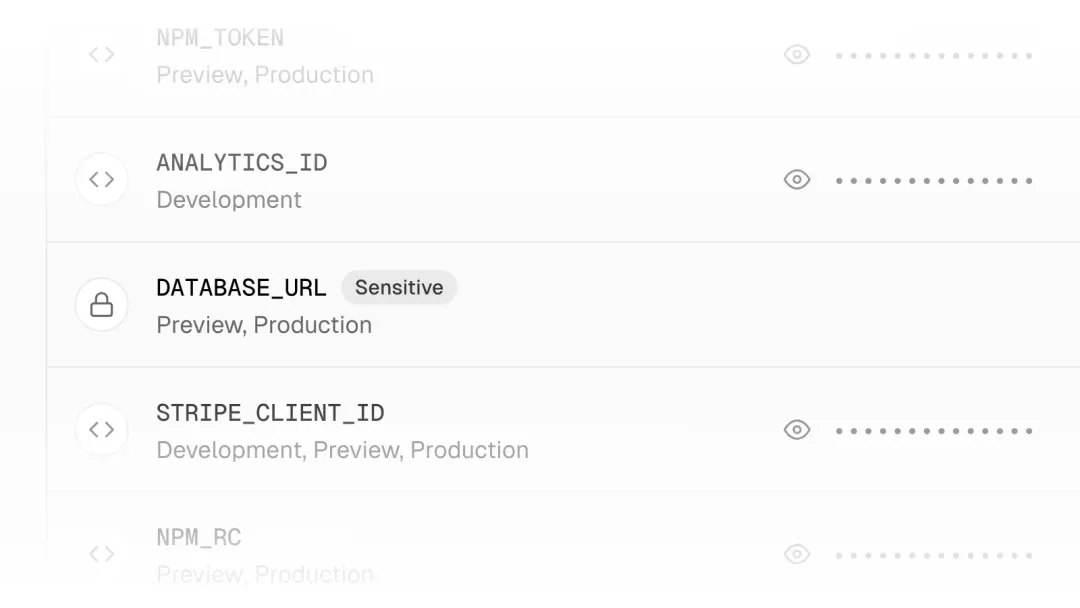1080x608 pixels.
Task: Select the STRIPE_CLIENT_ID variable name
Action: coord(270,413)
